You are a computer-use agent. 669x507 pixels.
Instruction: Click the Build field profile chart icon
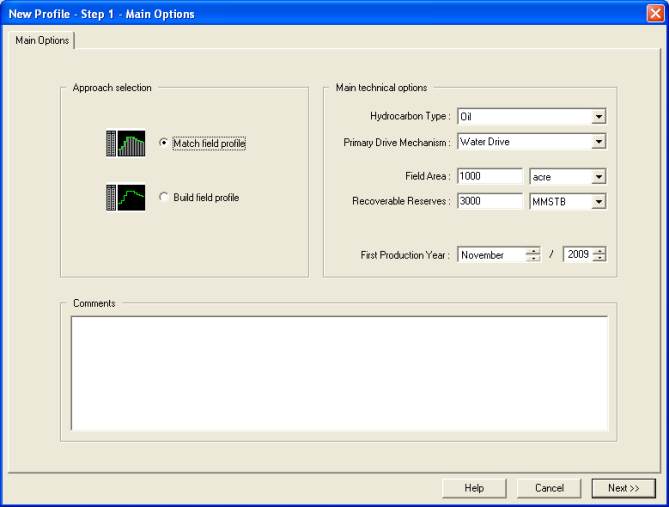[125, 197]
